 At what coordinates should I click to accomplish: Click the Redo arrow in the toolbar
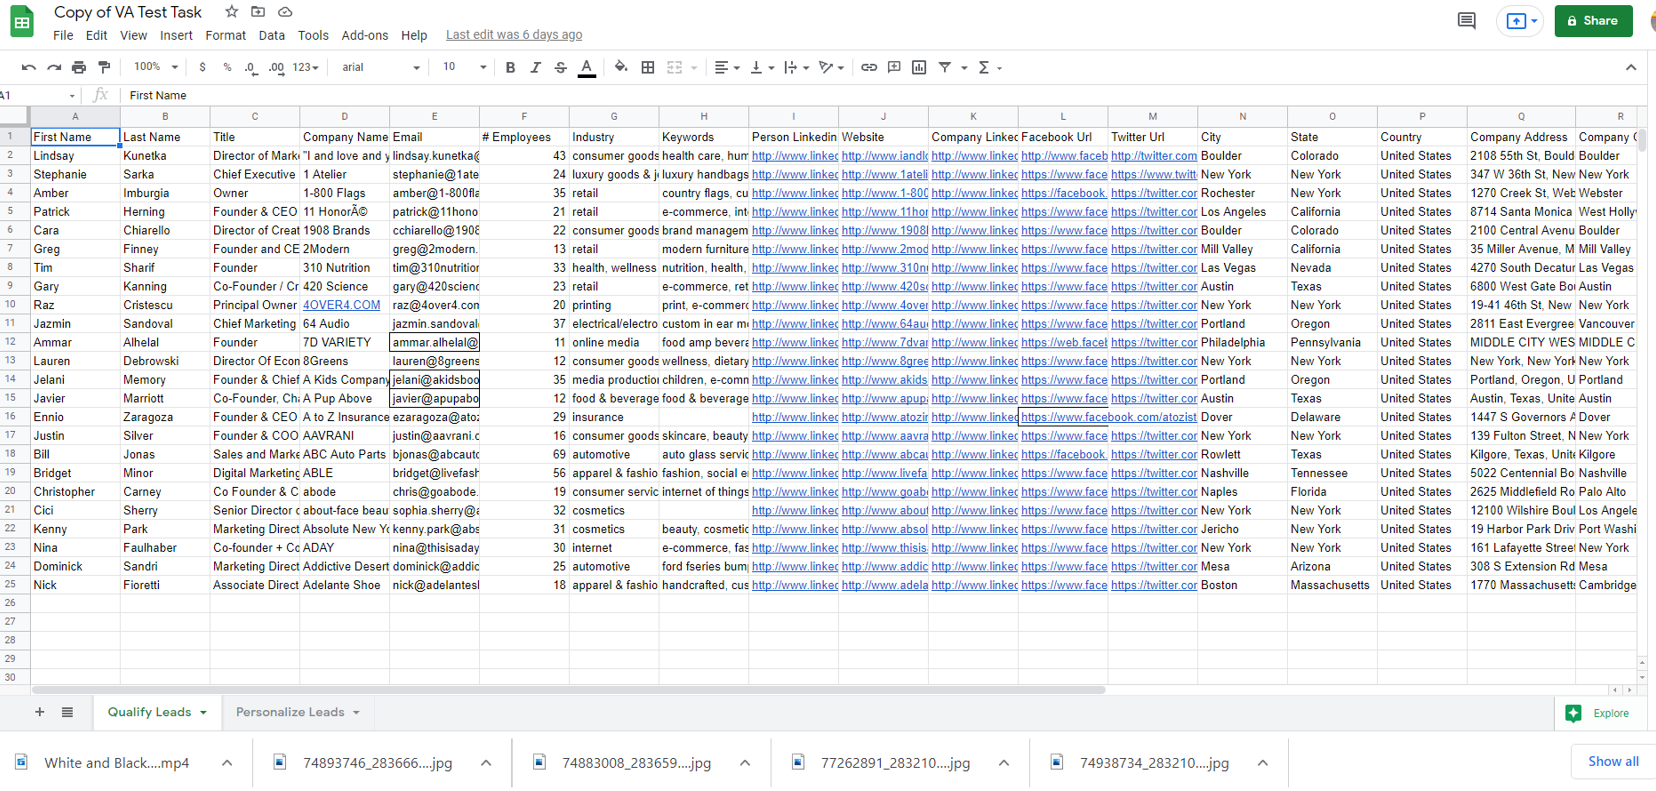click(x=54, y=67)
